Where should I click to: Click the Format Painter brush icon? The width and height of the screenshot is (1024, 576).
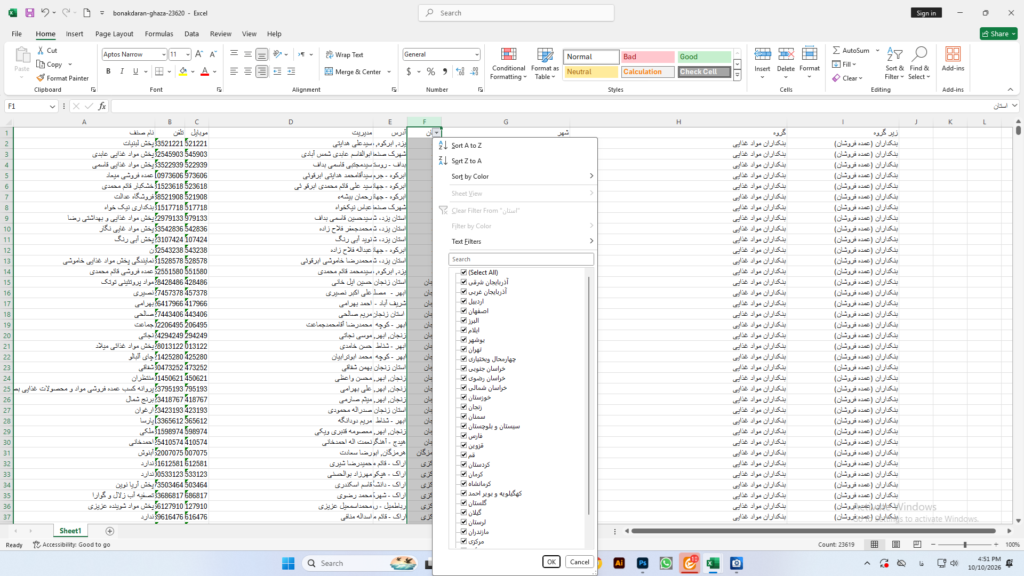(40, 78)
